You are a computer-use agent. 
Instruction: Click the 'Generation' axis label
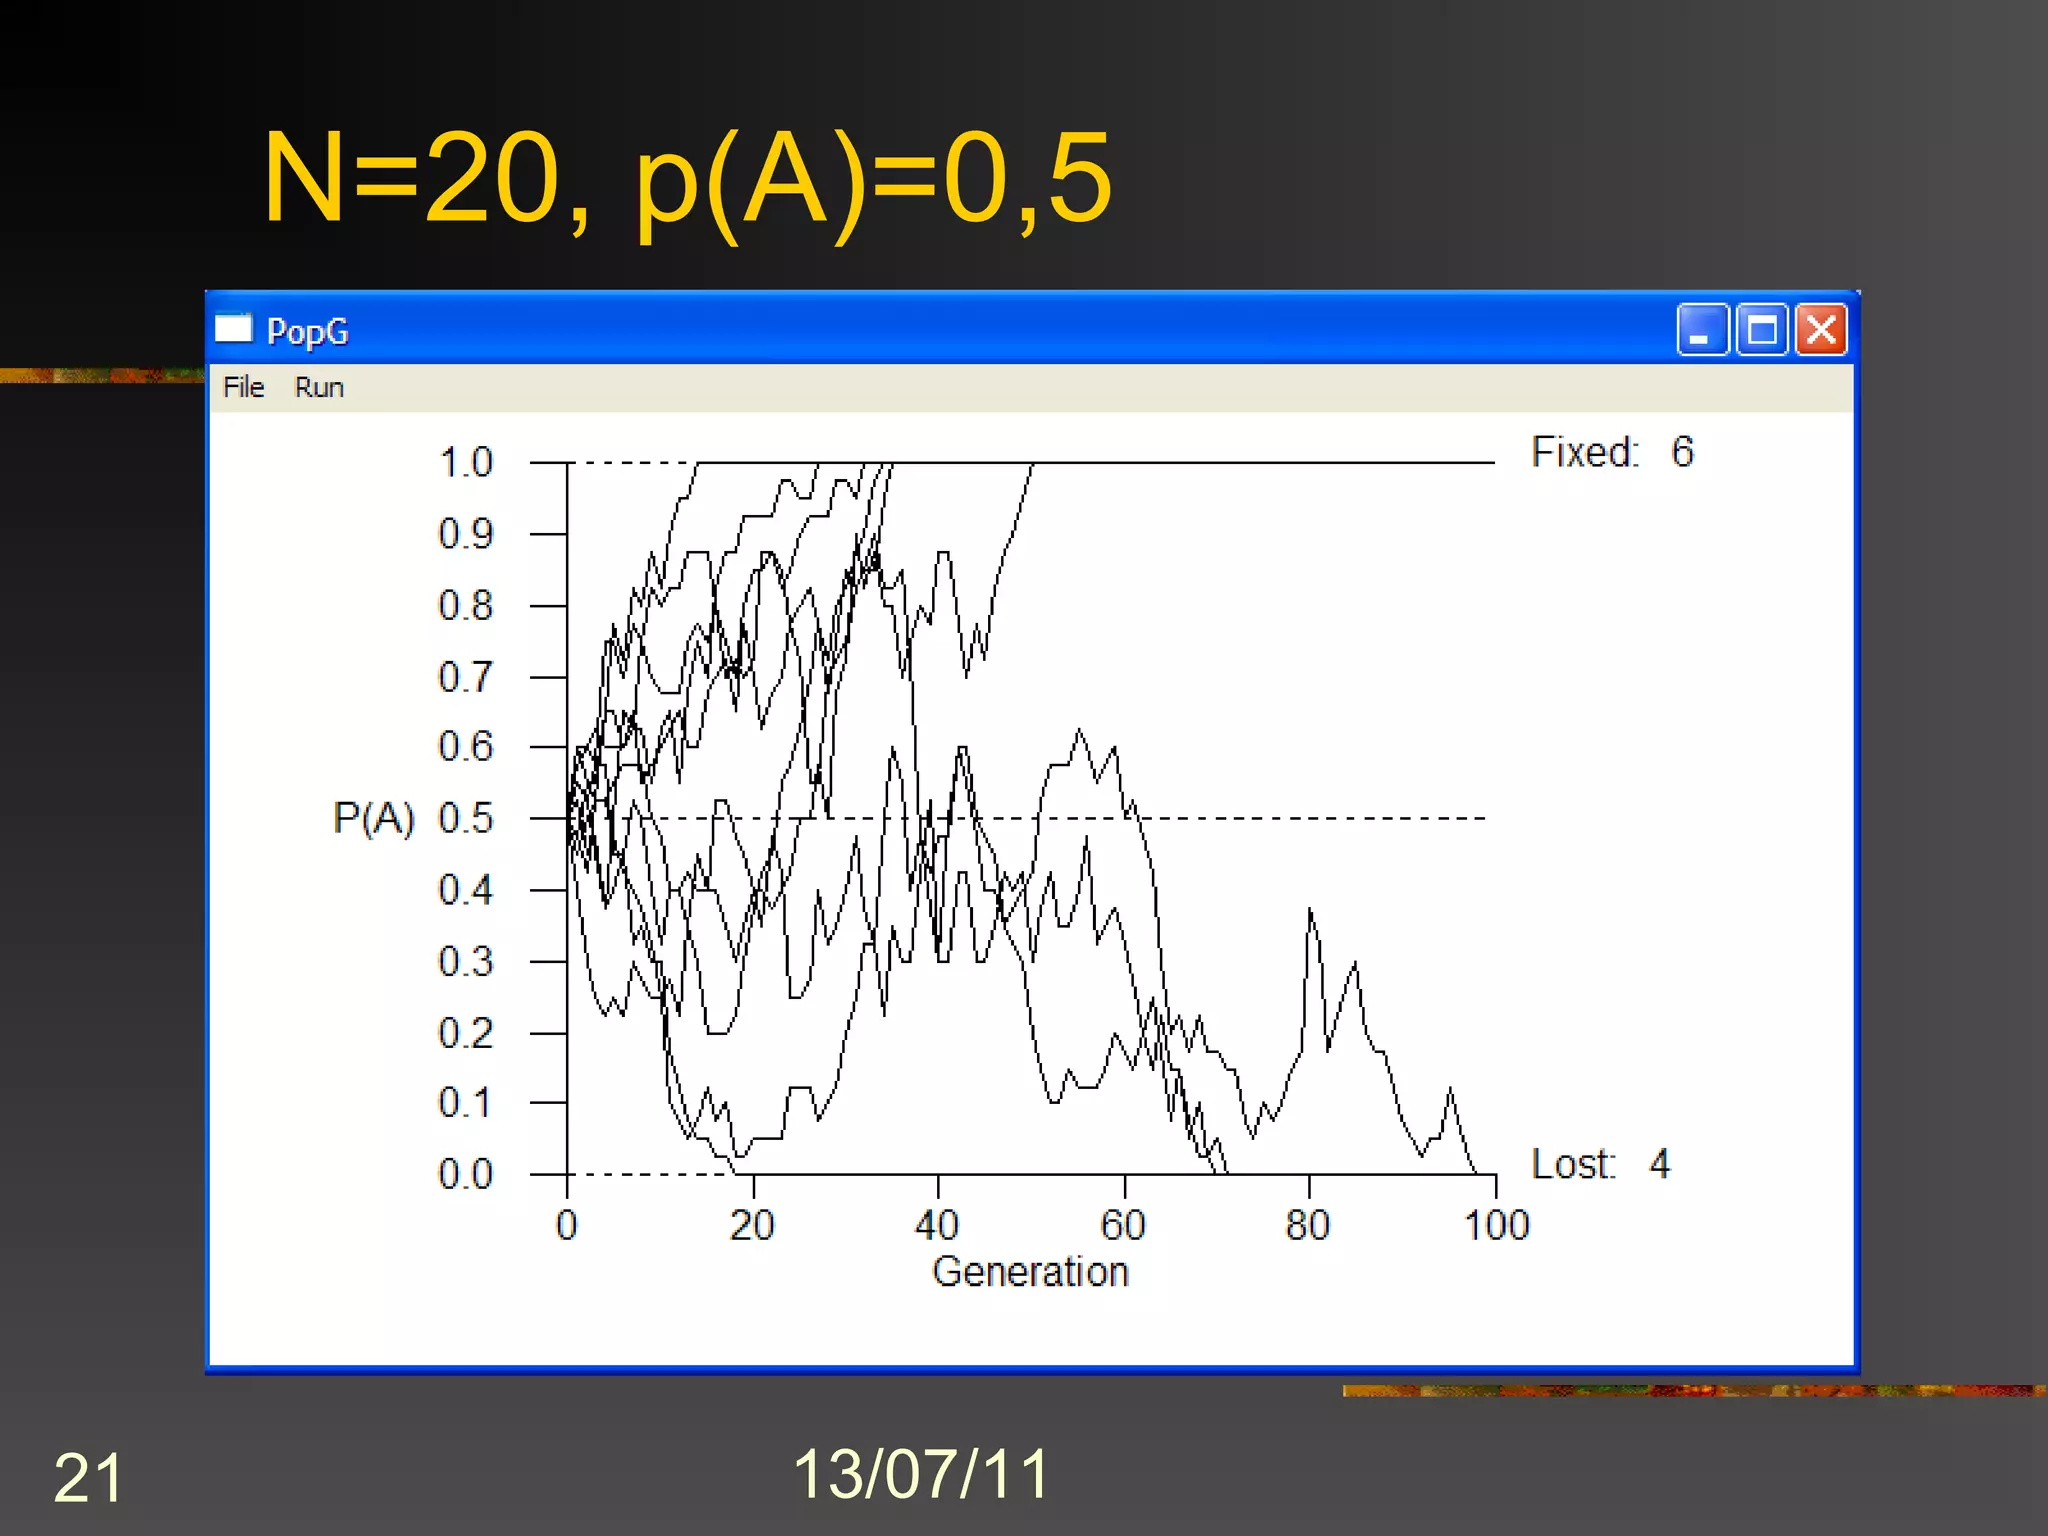coord(1030,1272)
